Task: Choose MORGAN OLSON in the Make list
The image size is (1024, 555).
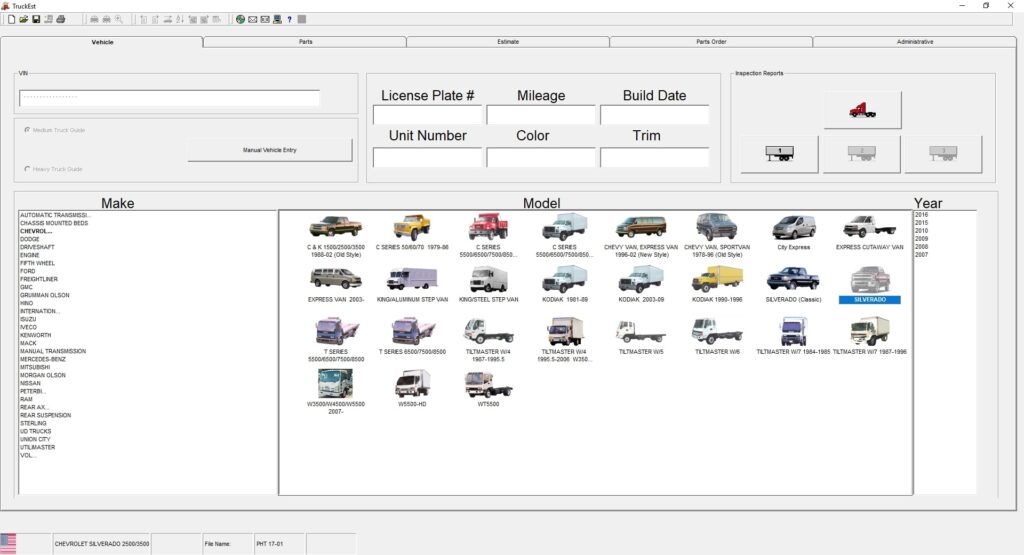Action: [x=42, y=375]
